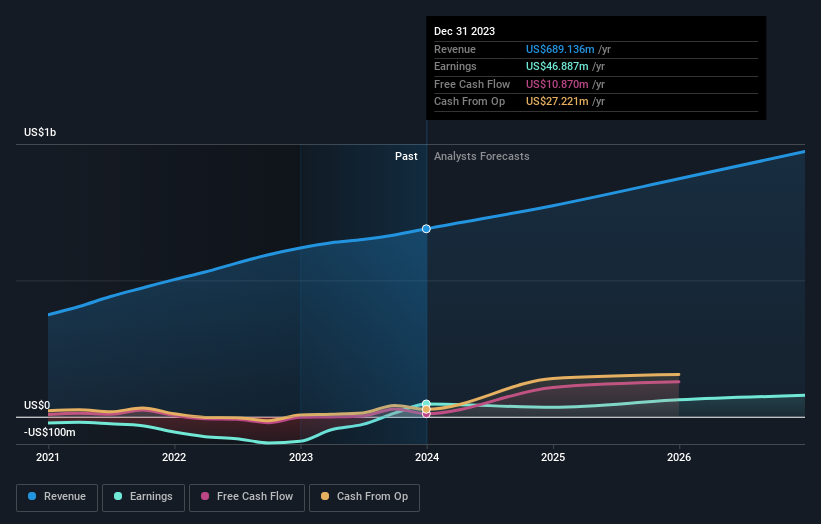Click the Revenue data point at 2024

click(x=426, y=229)
